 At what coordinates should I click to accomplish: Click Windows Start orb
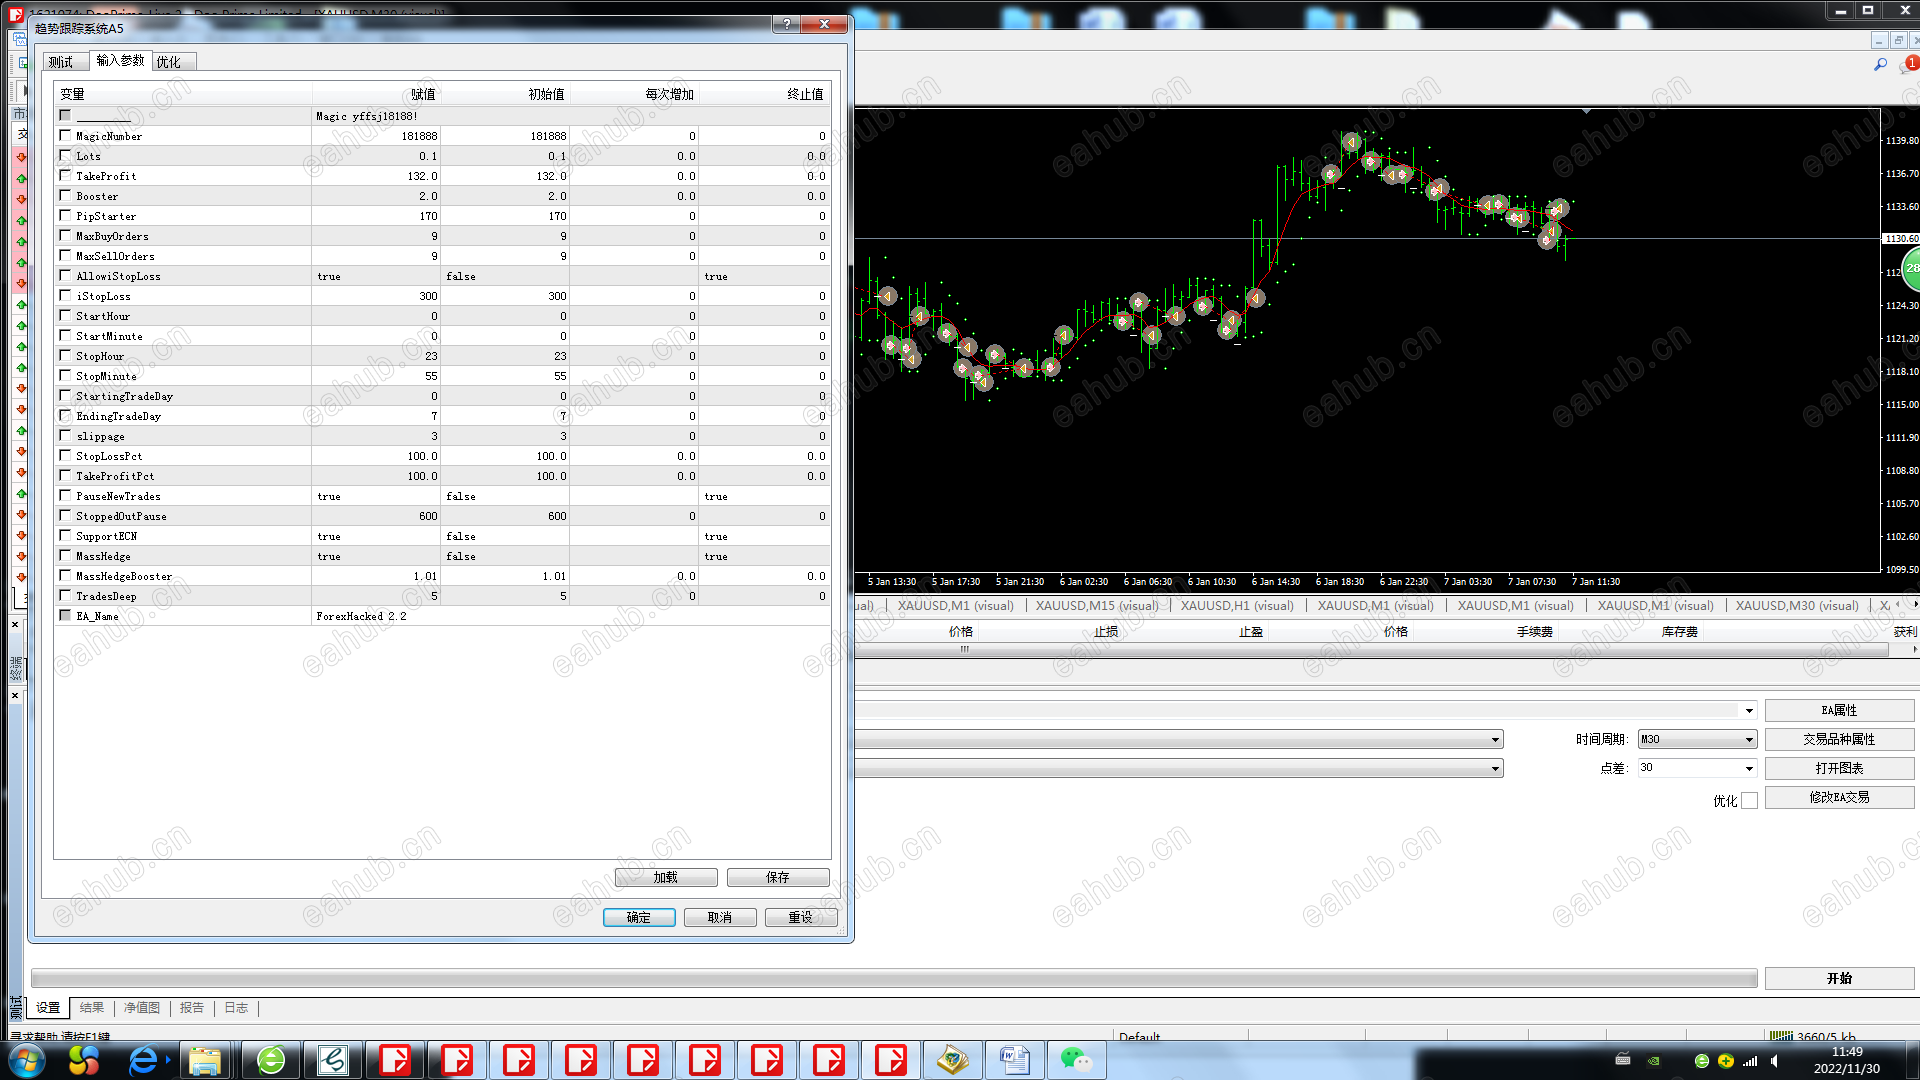(x=27, y=1059)
